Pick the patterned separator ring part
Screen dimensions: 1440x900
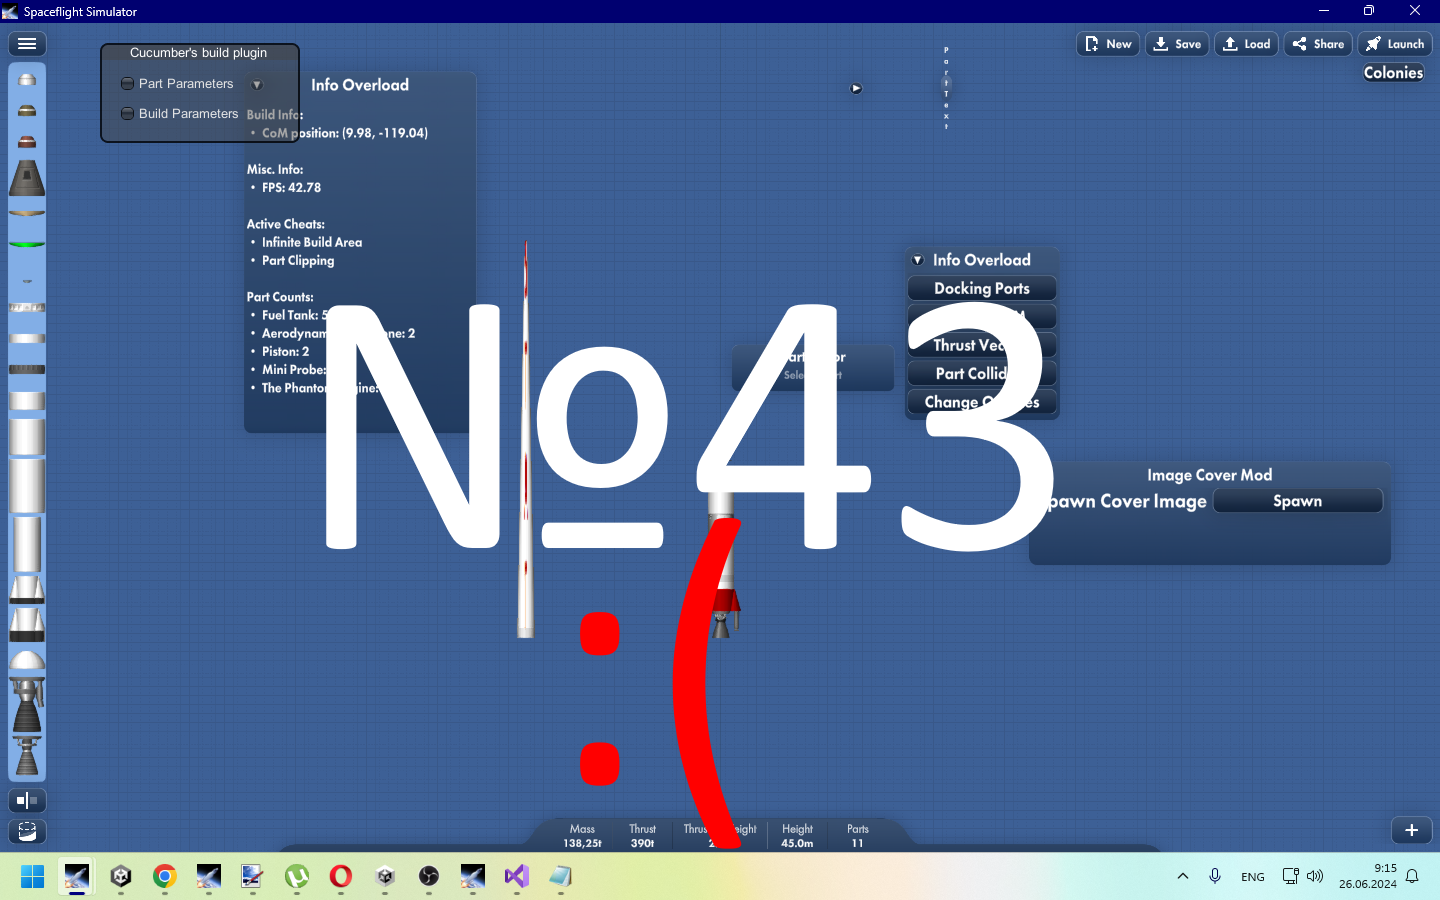(x=27, y=307)
